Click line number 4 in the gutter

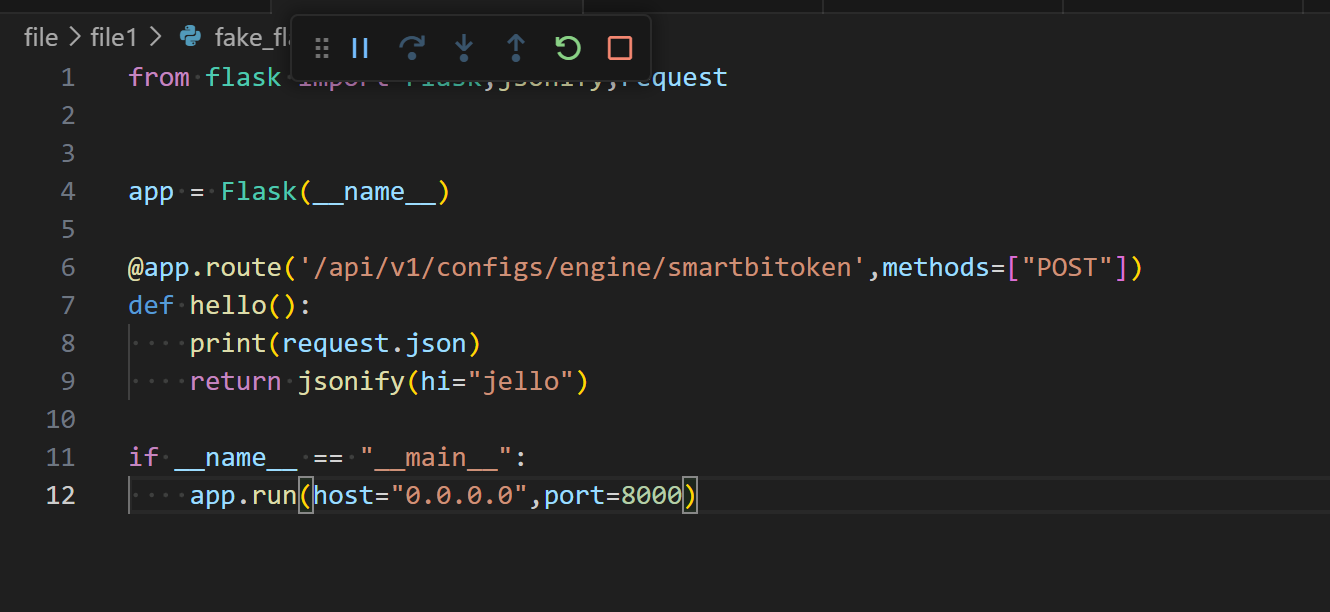(67, 191)
